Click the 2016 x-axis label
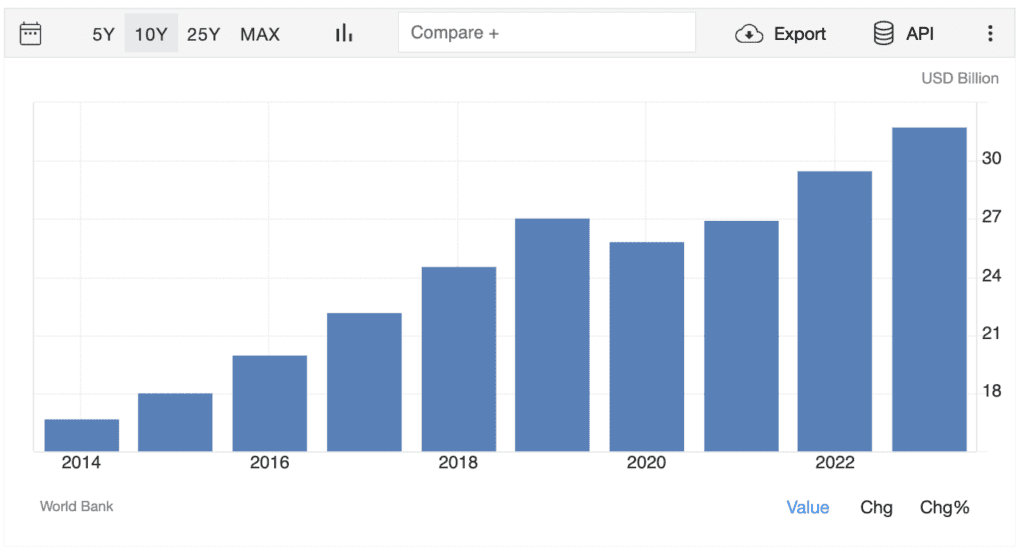The width and height of the screenshot is (1024, 554). [x=269, y=463]
